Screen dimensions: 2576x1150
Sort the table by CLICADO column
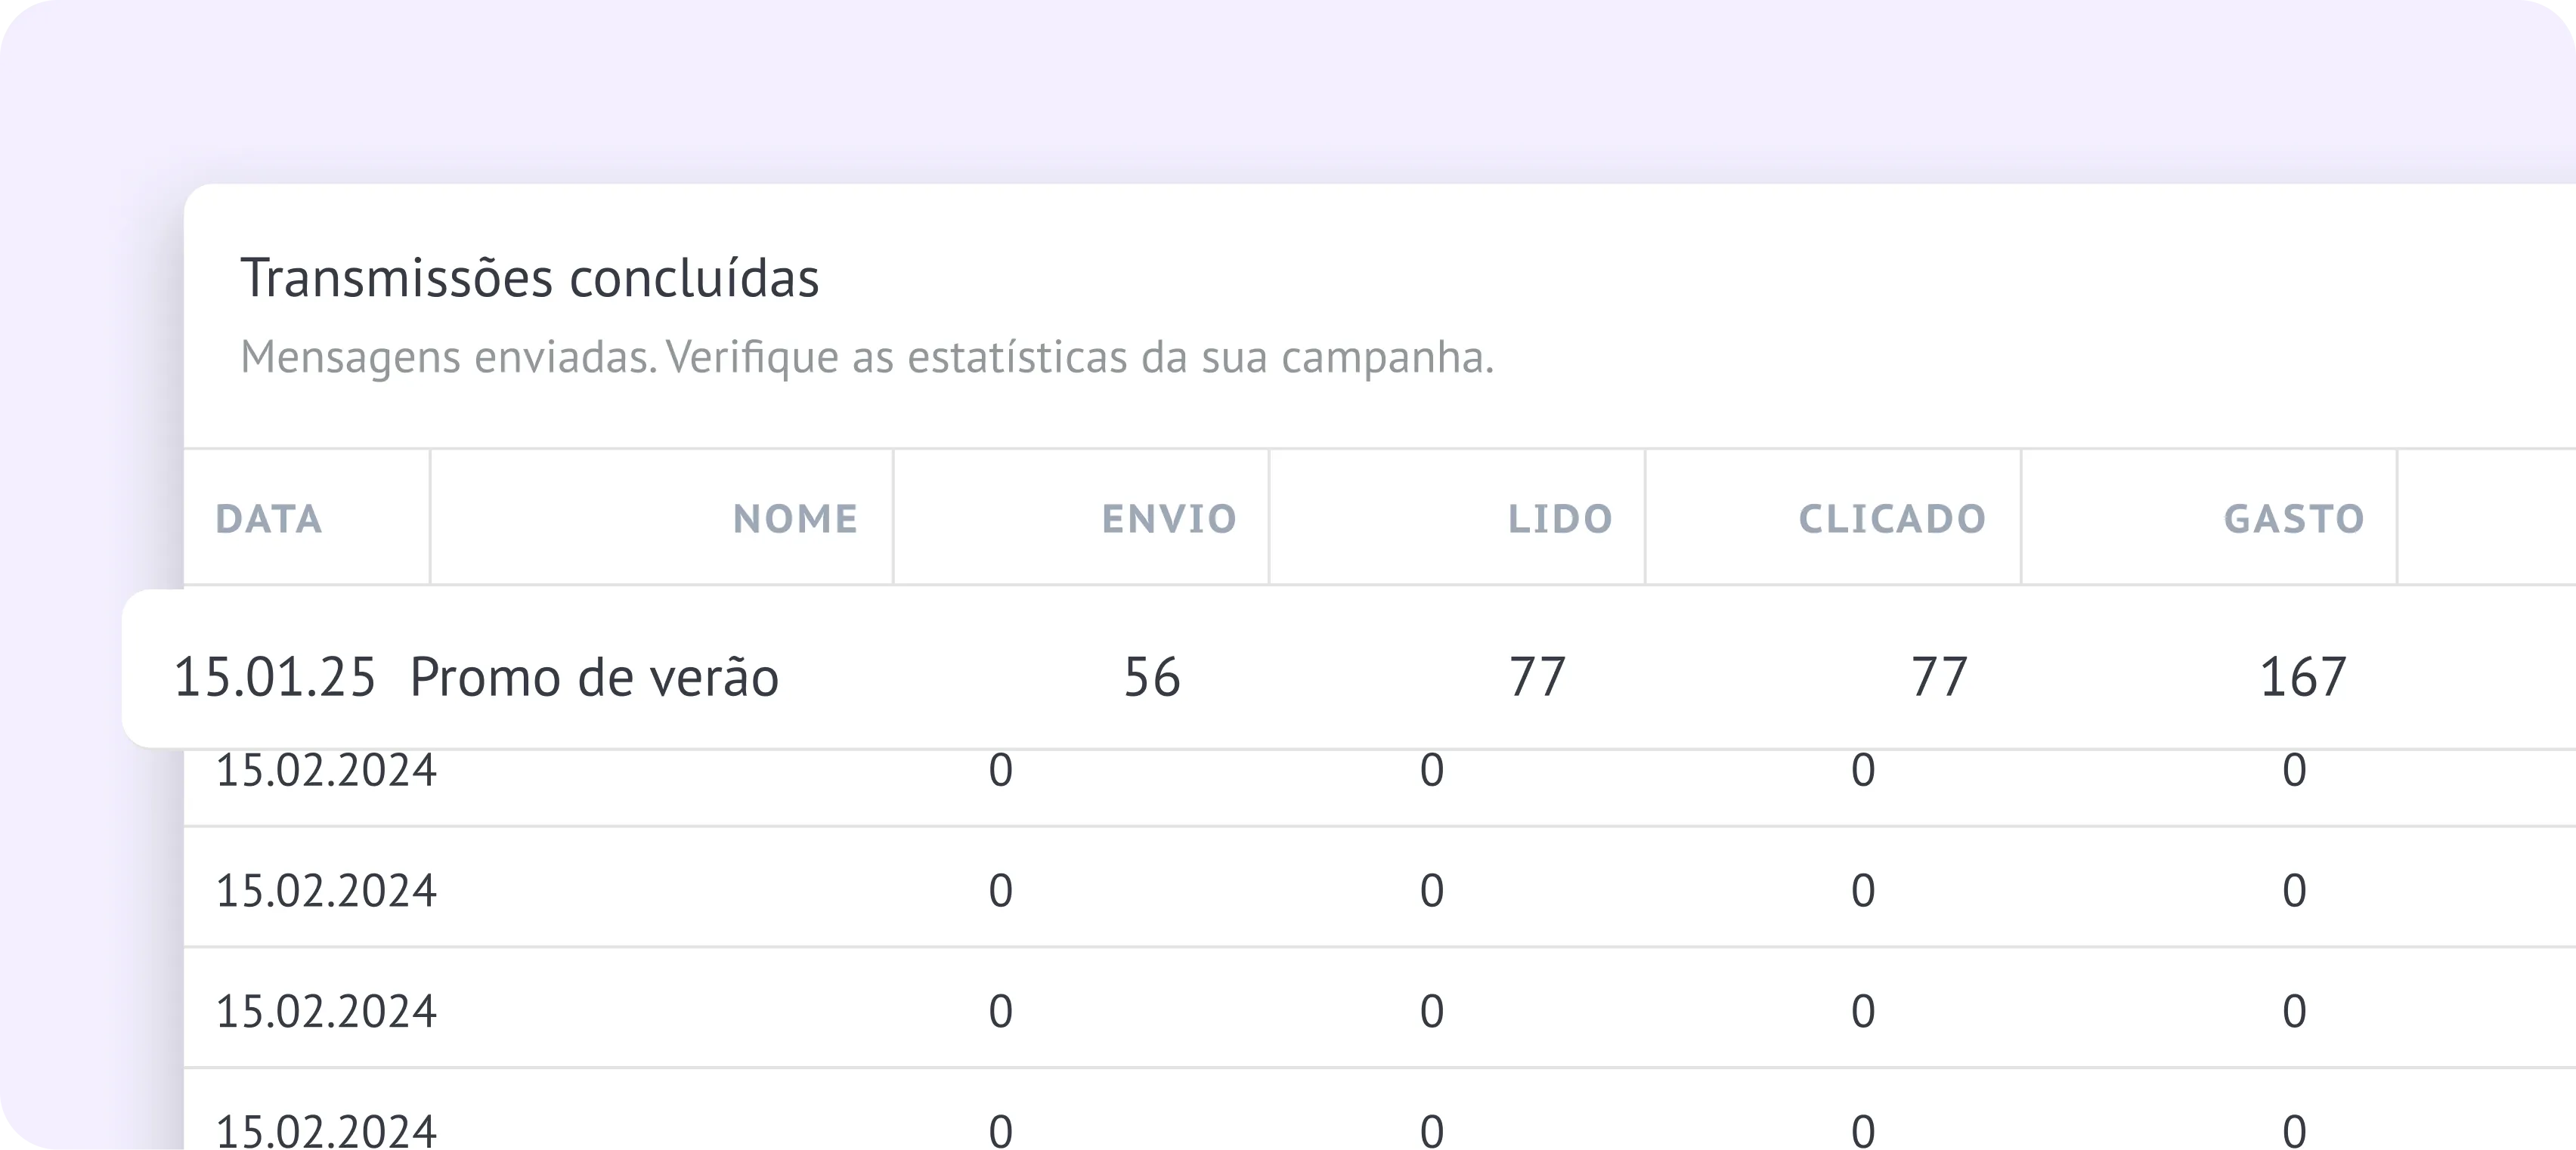[1889, 518]
